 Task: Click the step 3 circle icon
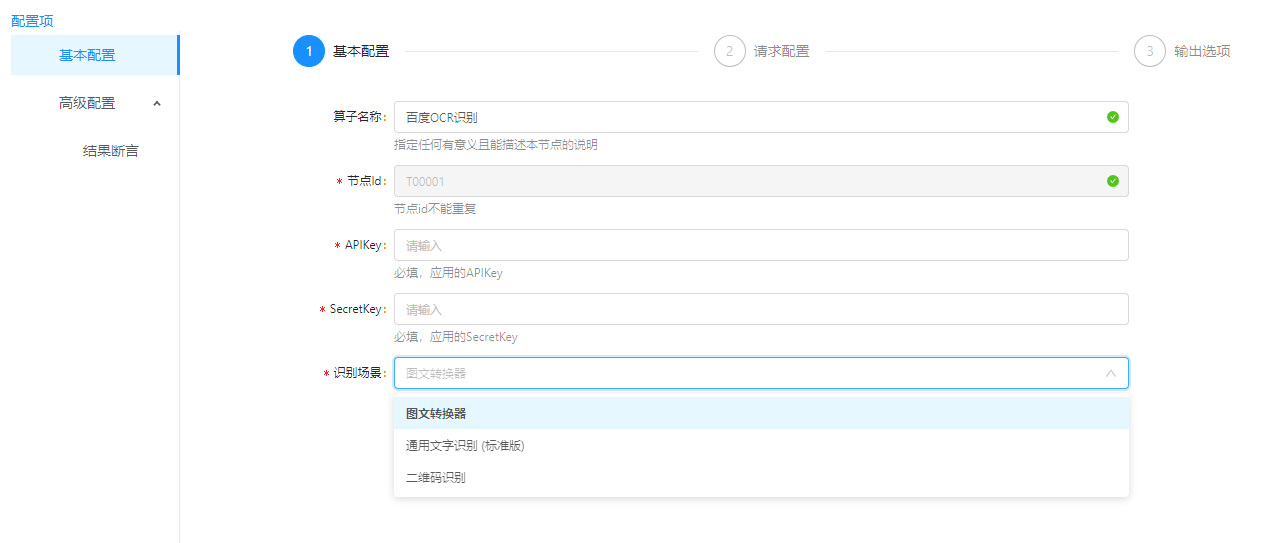(1150, 51)
